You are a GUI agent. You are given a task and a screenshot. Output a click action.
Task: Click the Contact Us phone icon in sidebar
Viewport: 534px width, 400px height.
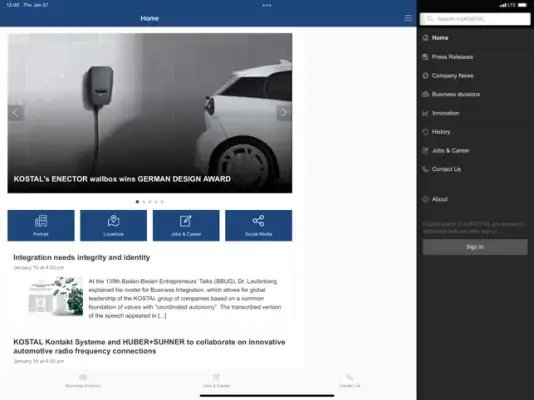point(425,169)
